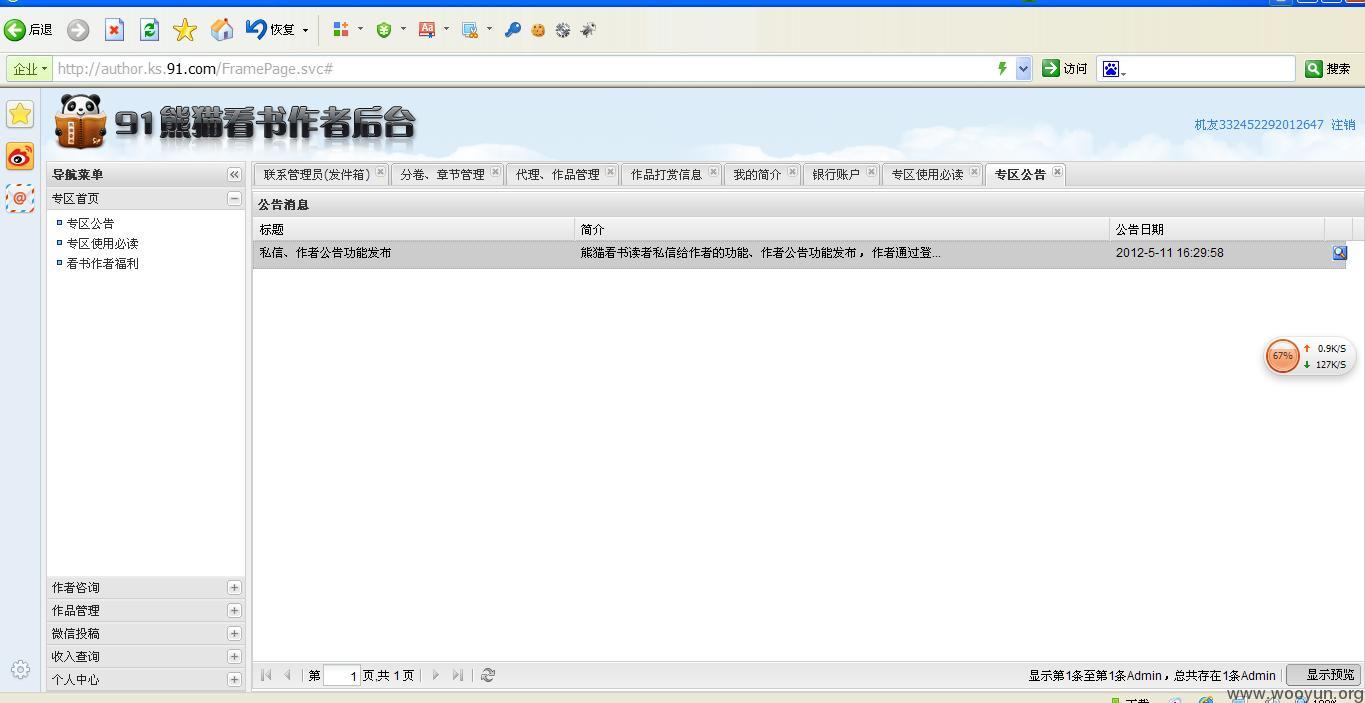Click the translate Aa icon
The width and height of the screenshot is (1365, 703).
click(427, 30)
